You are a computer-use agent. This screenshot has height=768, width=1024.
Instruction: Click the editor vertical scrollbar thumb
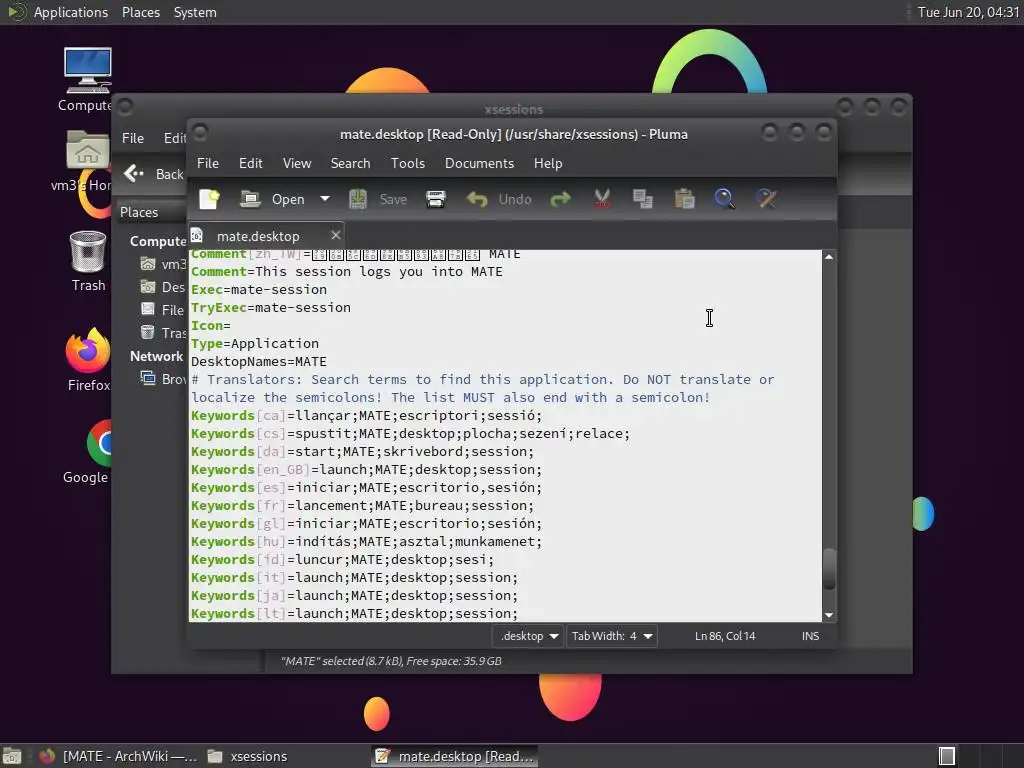829,569
